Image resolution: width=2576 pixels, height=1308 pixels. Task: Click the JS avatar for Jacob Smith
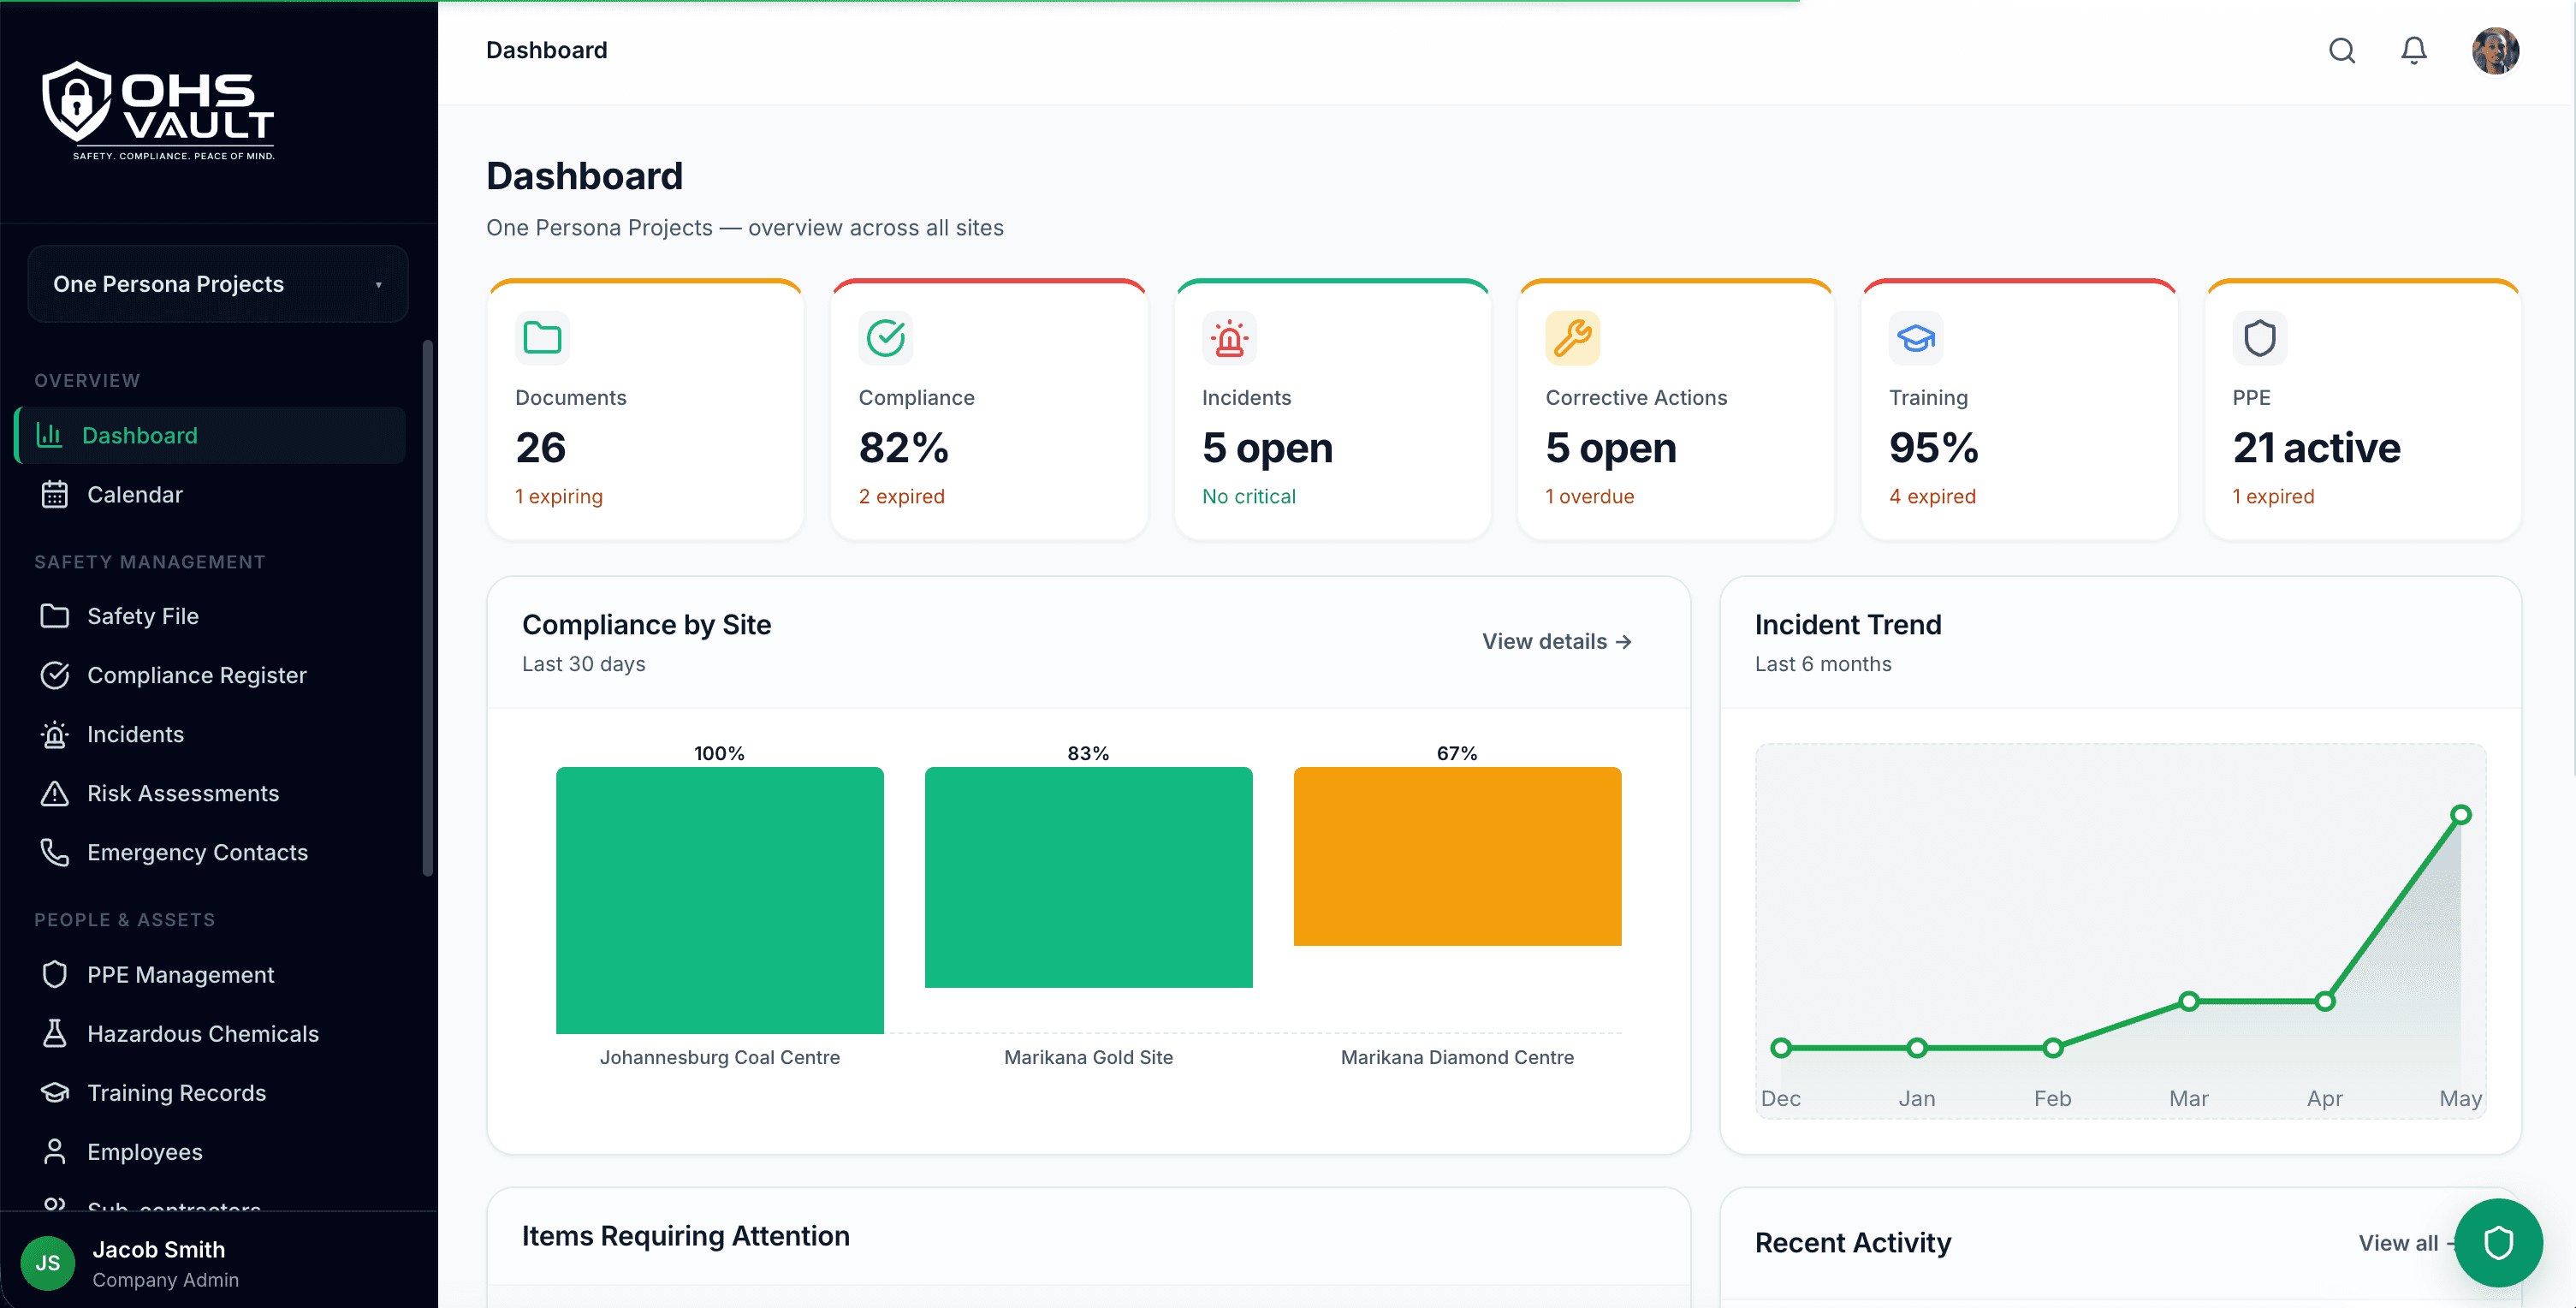click(48, 1263)
